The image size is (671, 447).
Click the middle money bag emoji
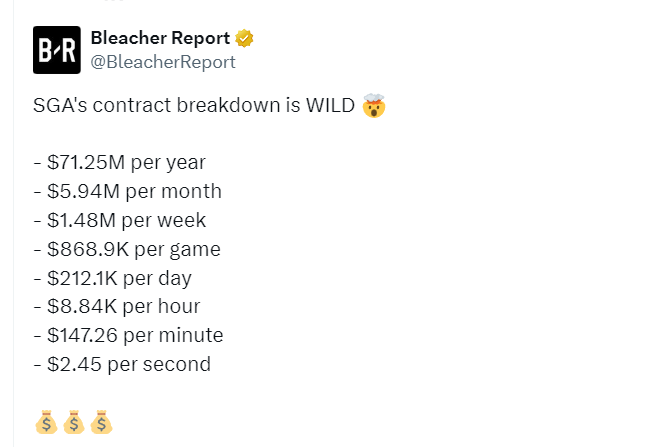click(x=74, y=422)
